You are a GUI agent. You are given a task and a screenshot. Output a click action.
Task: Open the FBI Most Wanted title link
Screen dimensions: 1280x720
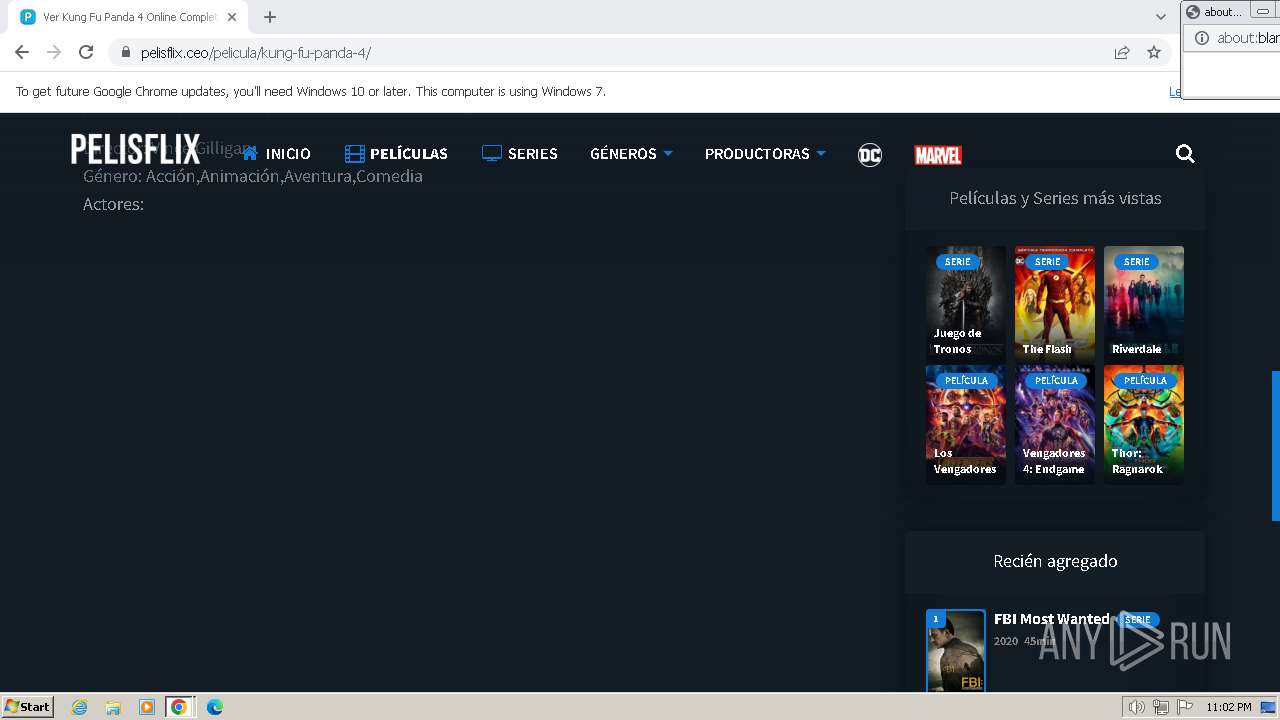pyautogui.click(x=1051, y=619)
